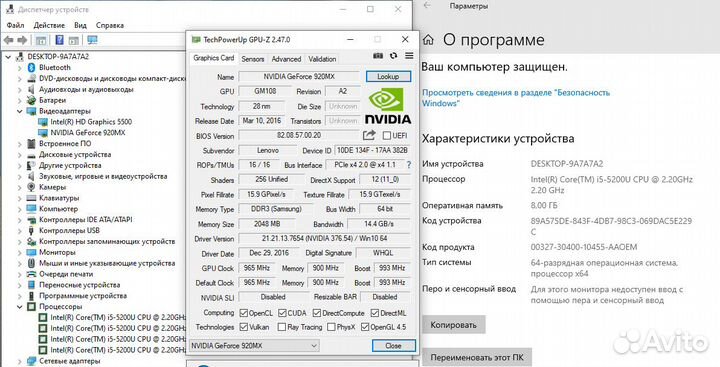Open the NVIDIA GeForce 920MX GPU dropdown
The height and width of the screenshot is (367, 720).
tap(254, 345)
